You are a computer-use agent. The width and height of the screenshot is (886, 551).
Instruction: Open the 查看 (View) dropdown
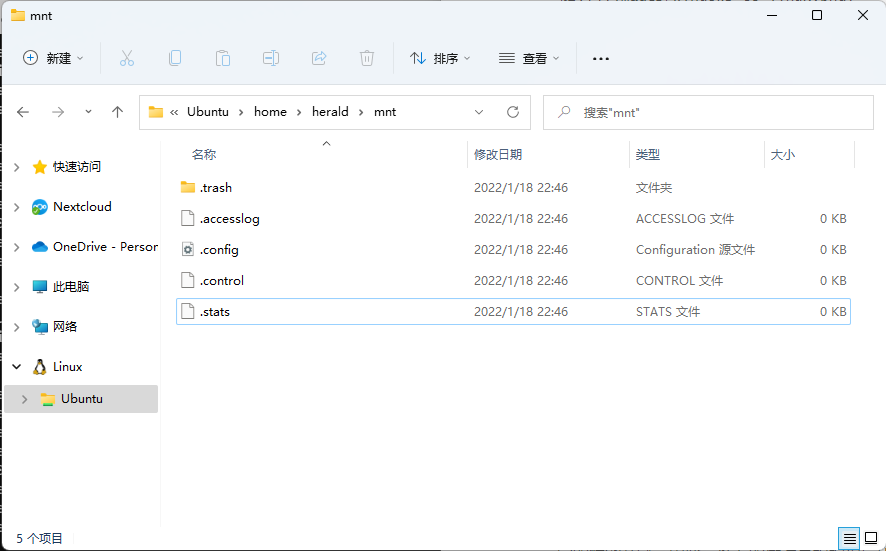click(x=529, y=58)
